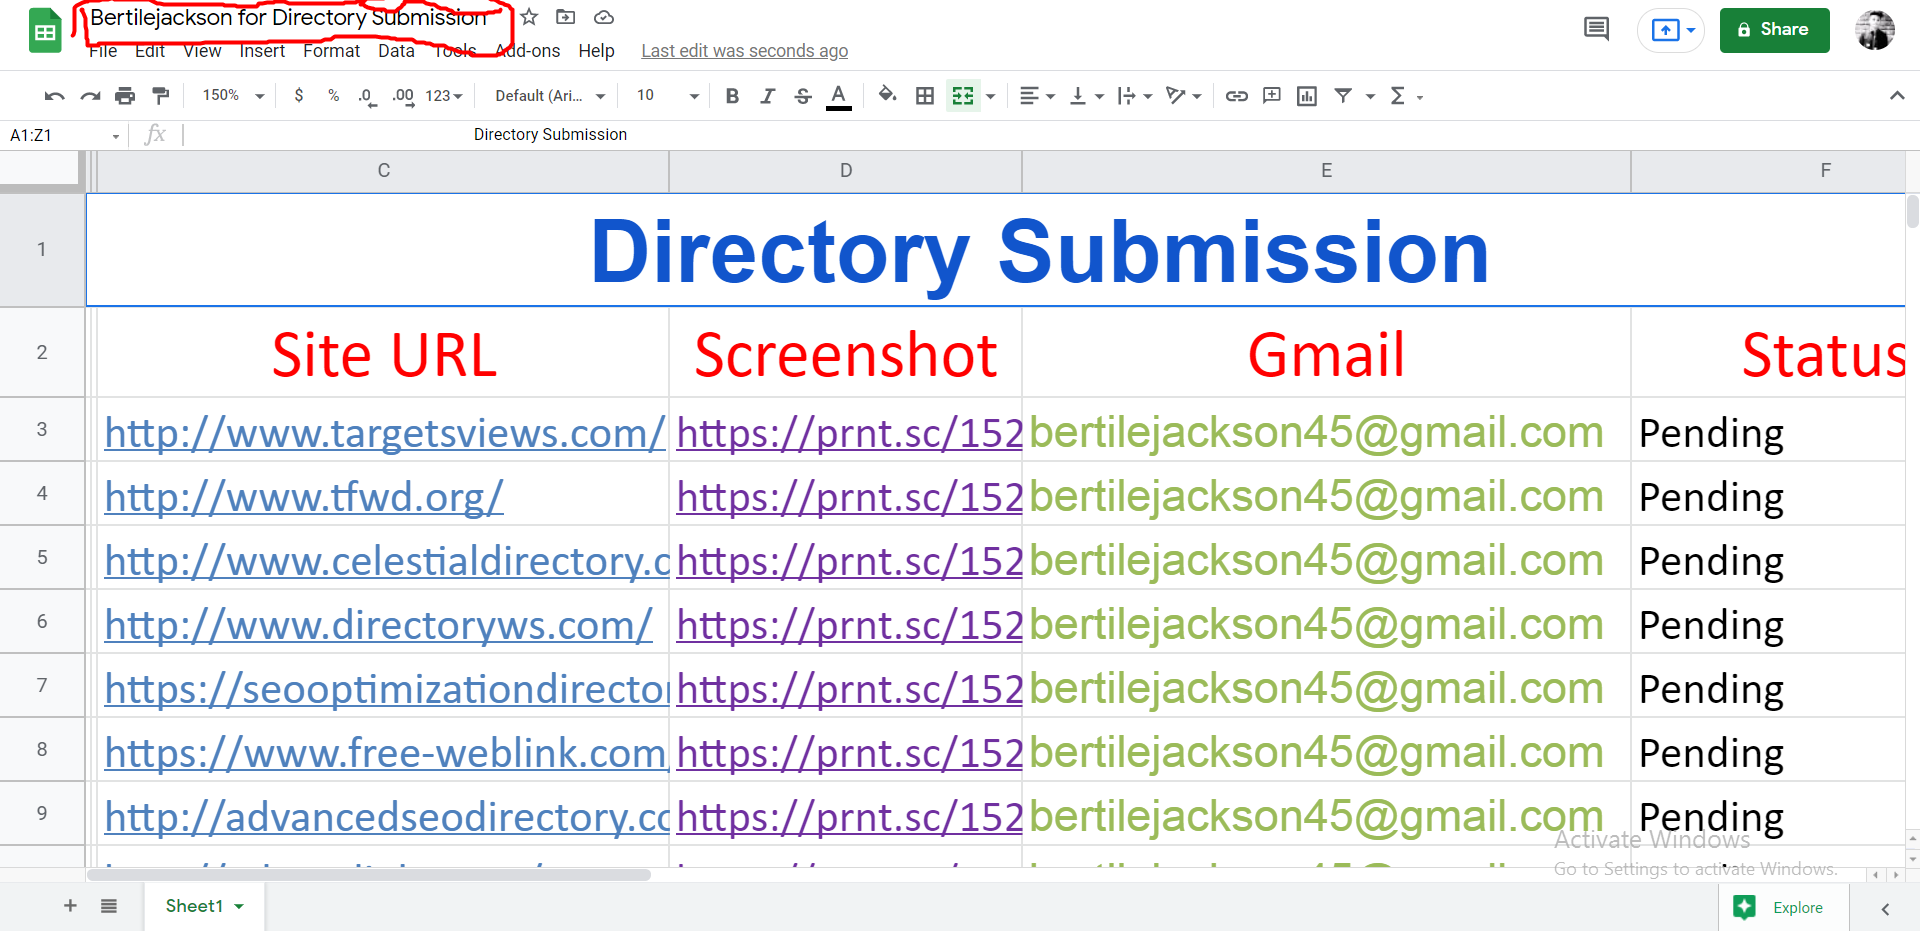Open the functions (sigma) menu

(1398, 95)
